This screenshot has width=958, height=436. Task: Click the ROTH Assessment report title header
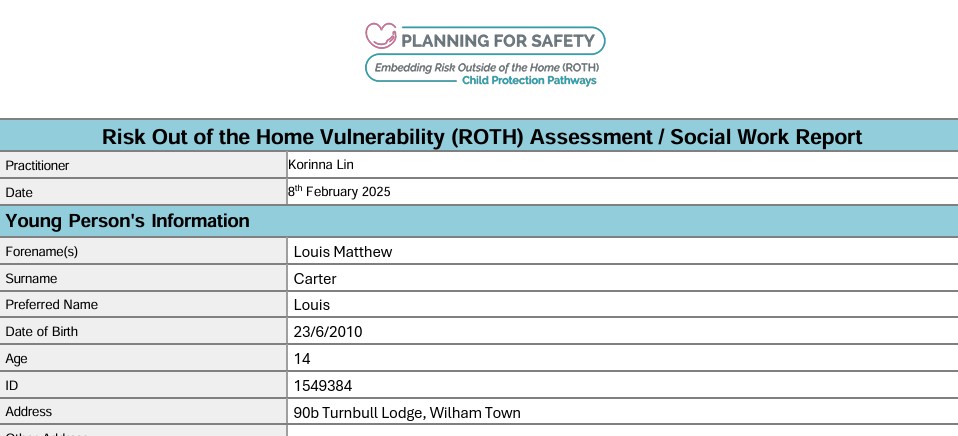point(482,137)
